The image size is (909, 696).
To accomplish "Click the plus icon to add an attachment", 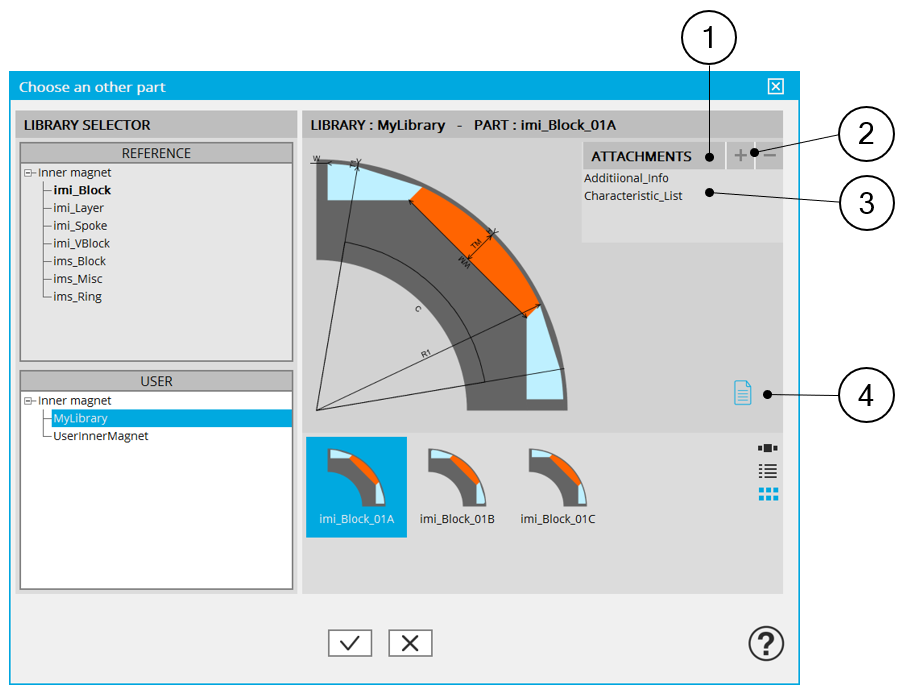I will (x=740, y=156).
